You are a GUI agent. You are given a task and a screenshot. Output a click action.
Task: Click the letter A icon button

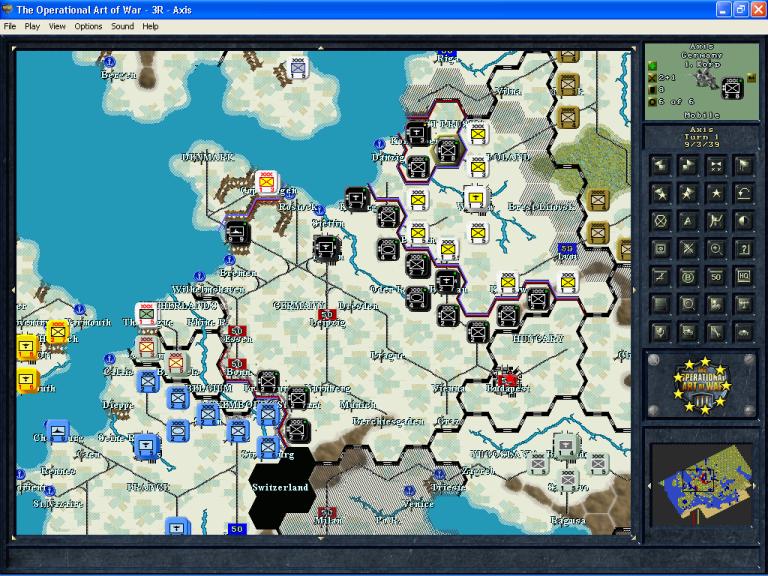[688, 221]
